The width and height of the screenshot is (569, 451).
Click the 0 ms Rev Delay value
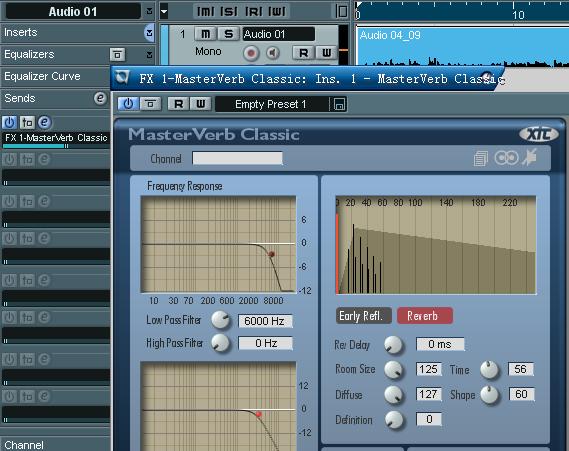point(440,344)
